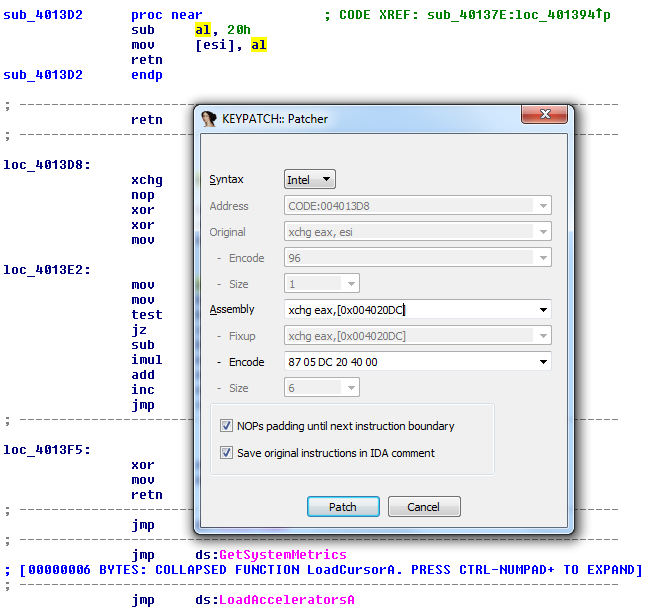Open the Syntax dropdown set to Intel
Viewport: 659px width, 610px height.
coord(310,180)
